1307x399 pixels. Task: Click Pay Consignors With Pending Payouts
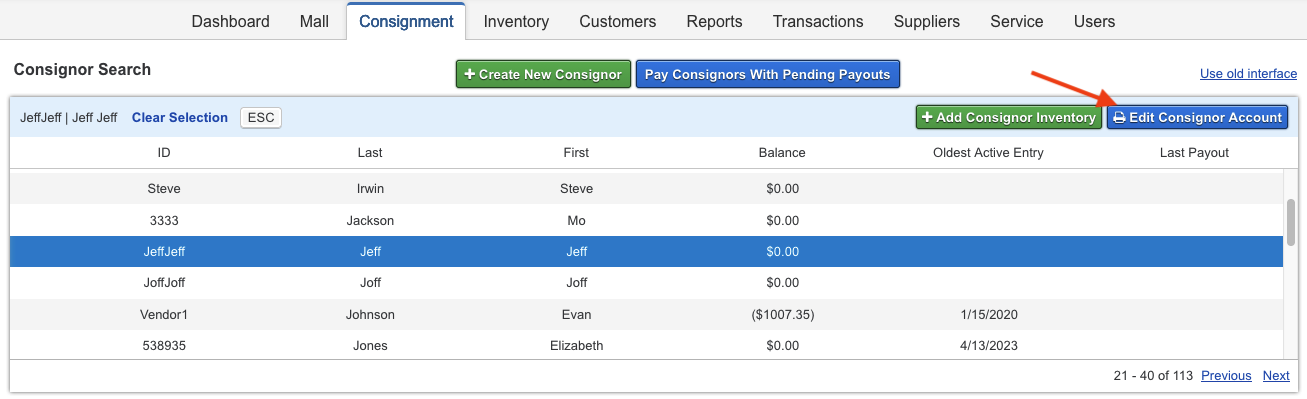point(767,75)
